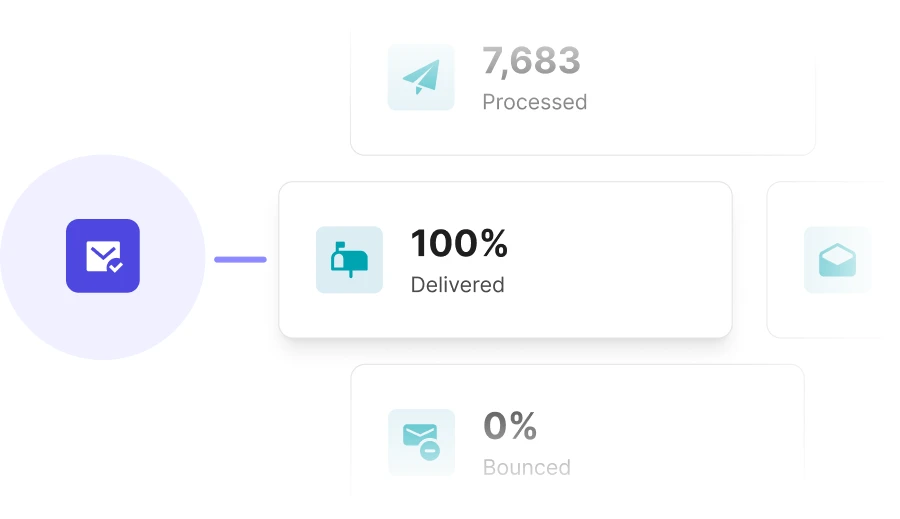Select the Processed label text
The width and height of the screenshot is (900, 519).
click(x=534, y=102)
